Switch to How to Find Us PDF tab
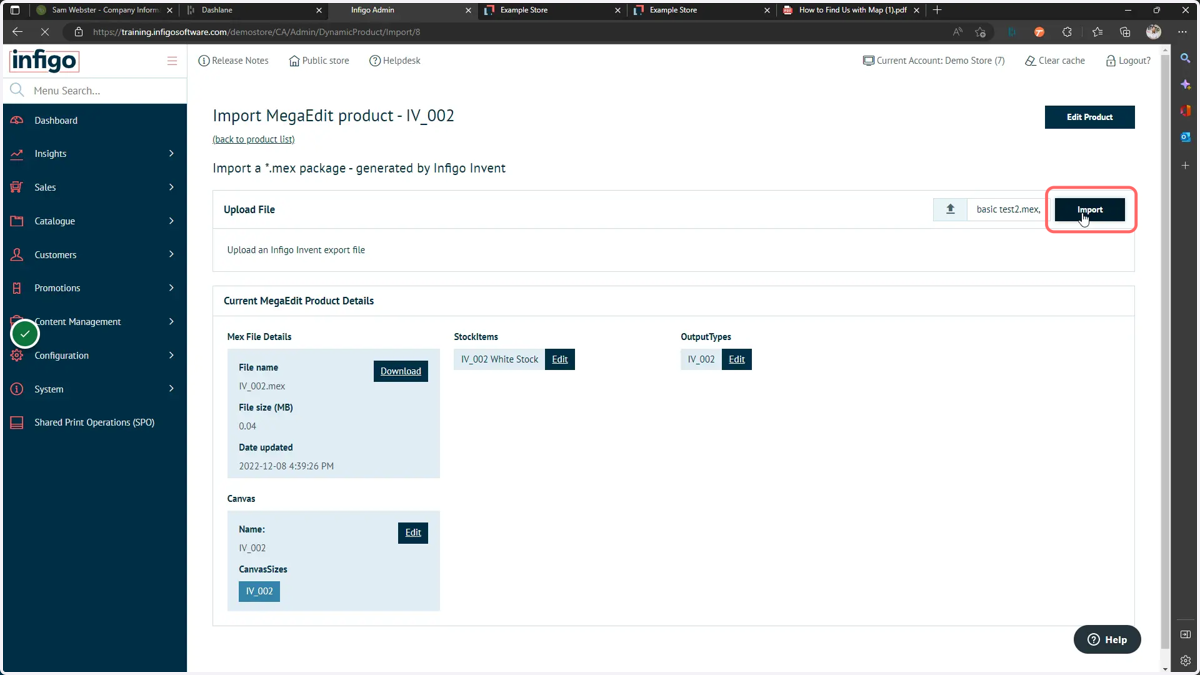 click(x=850, y=10)
